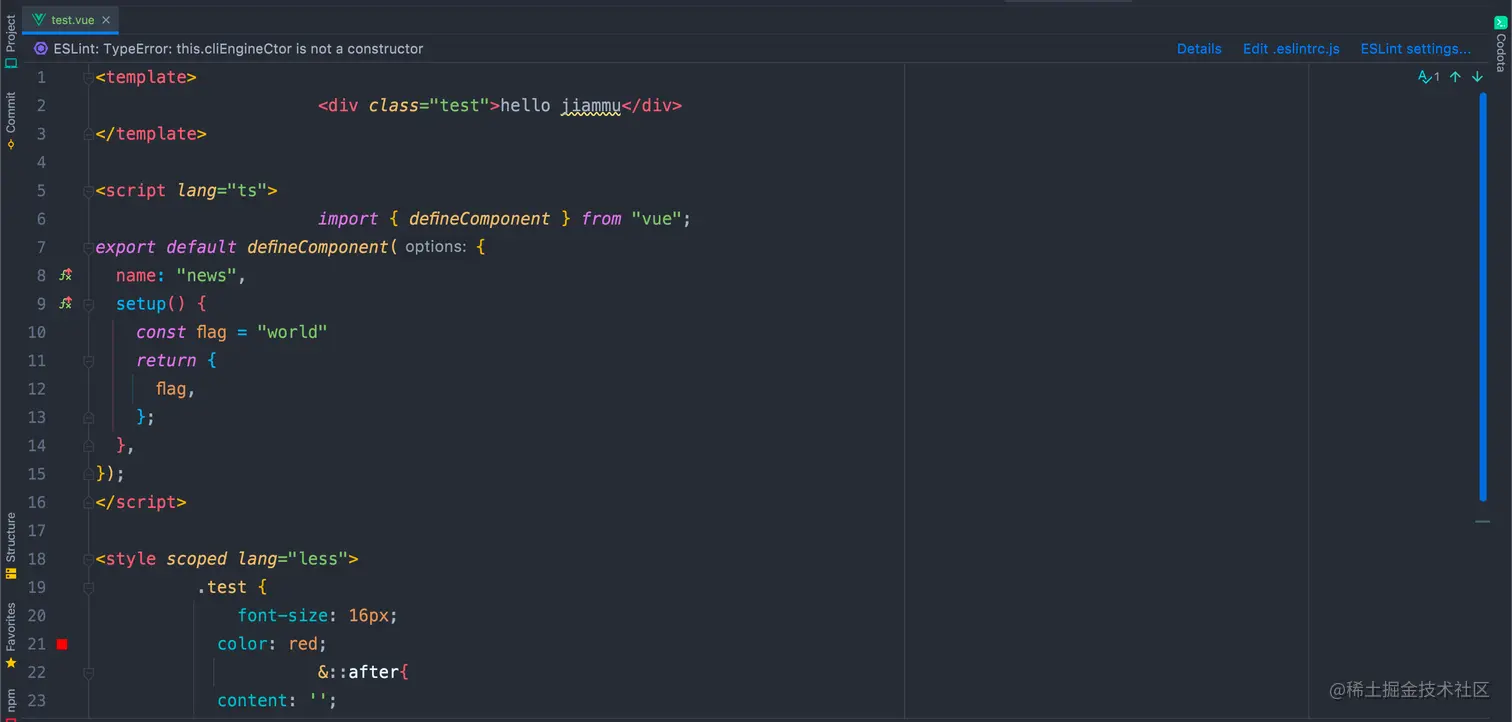This screenshot has height=722, width=1512.
Task: Click the "news" string value
Action: point(206,275)
